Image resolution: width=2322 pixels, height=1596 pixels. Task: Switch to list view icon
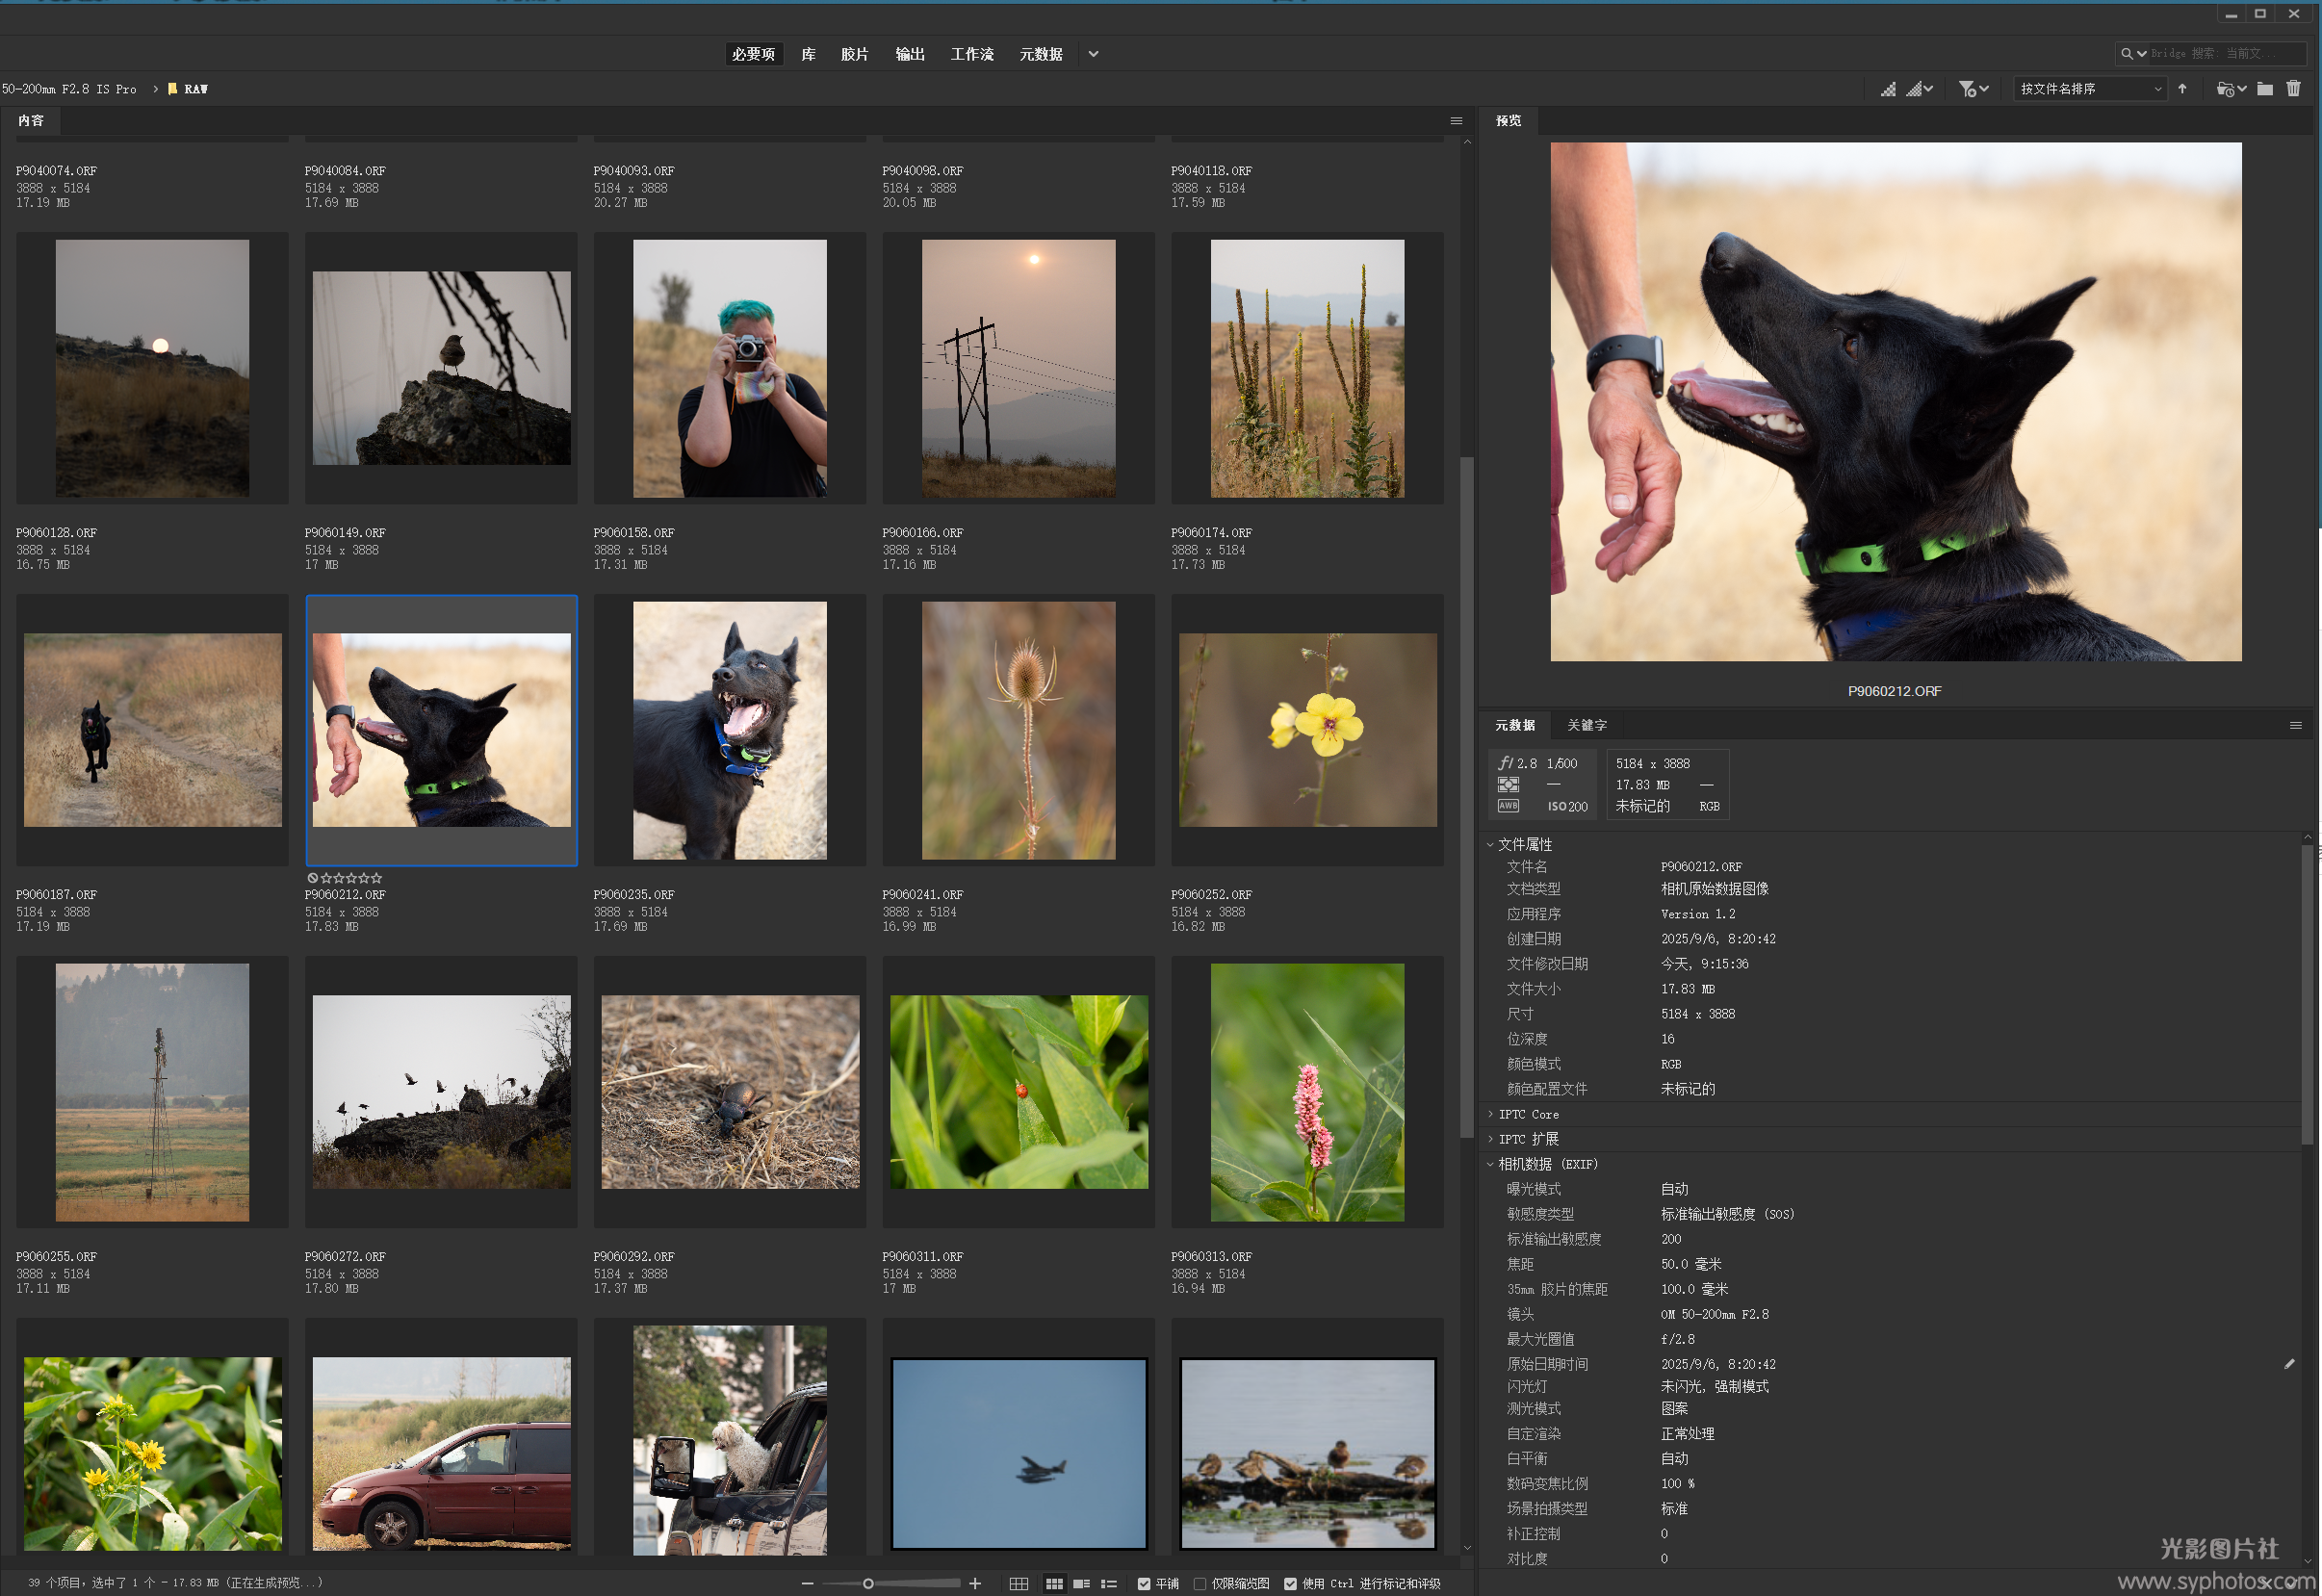1109,1583
